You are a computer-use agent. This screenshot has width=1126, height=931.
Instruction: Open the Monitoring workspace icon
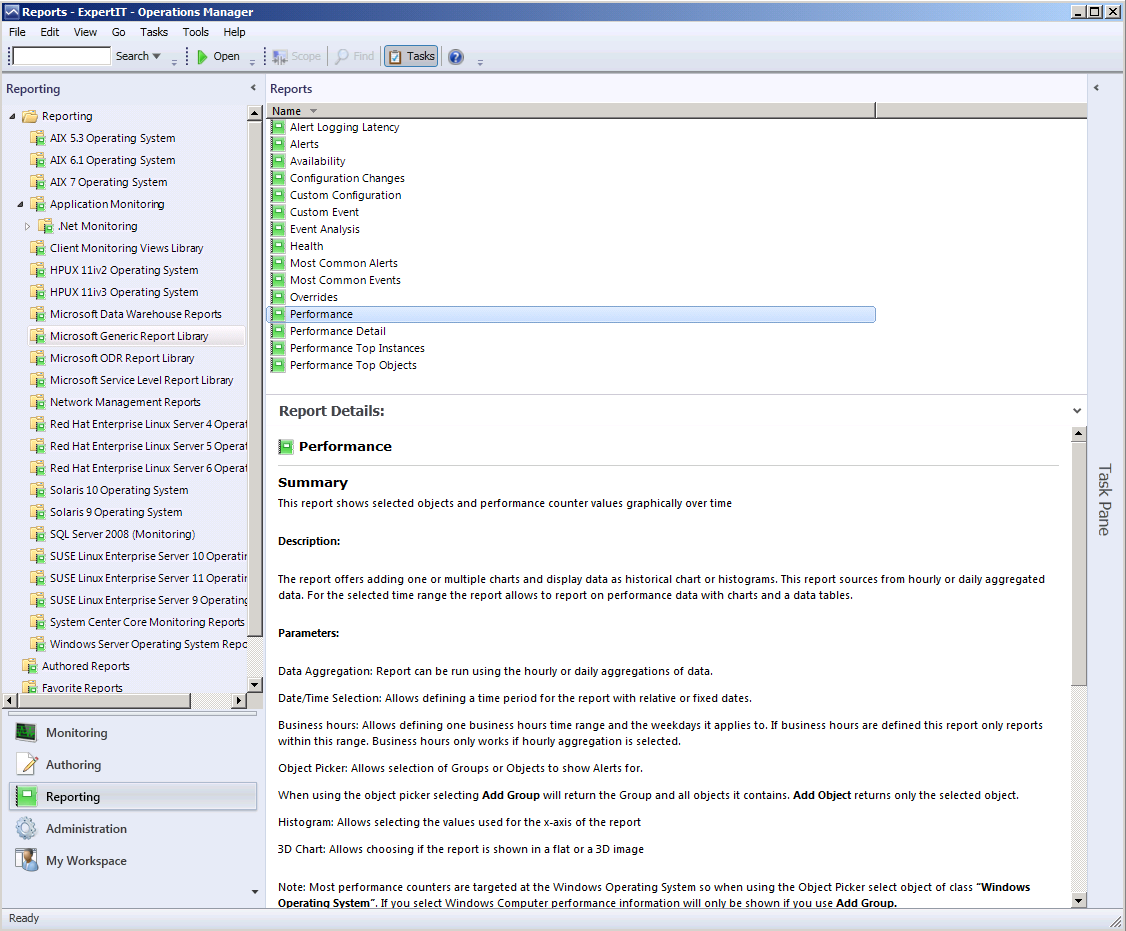26,733
